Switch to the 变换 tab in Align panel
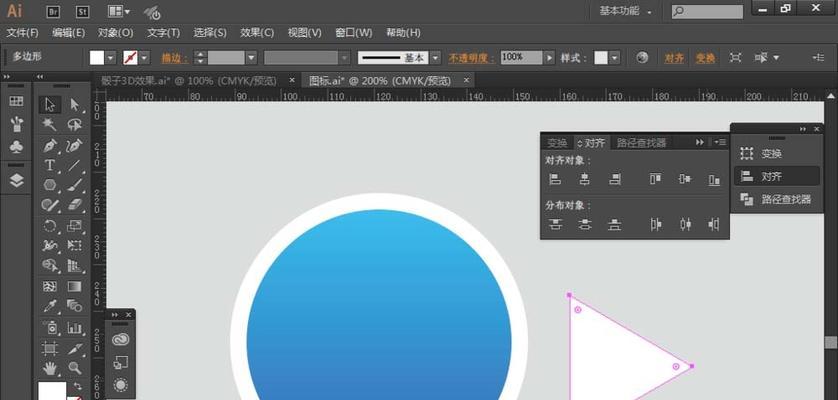 [x=557, y=143]
